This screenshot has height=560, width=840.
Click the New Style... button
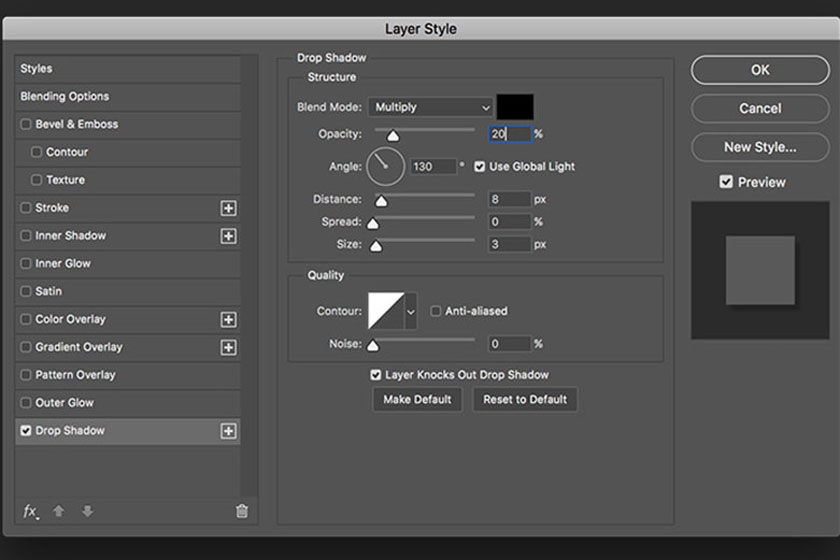[760, 147]
